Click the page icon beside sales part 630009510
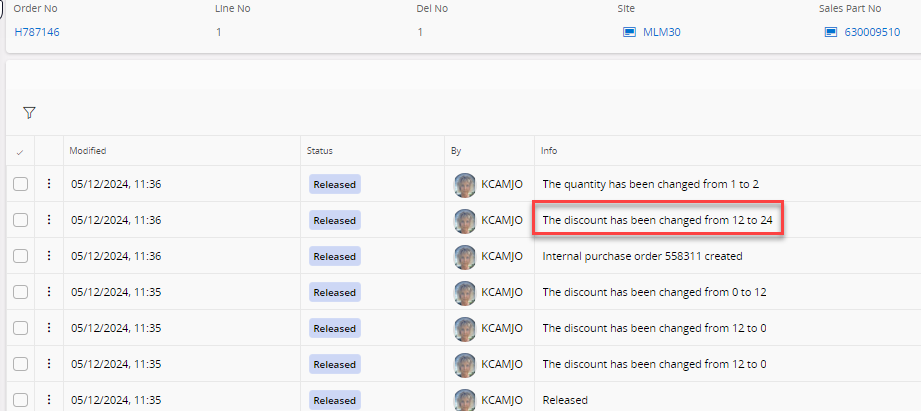The width and height of the screenshot is (921, 411). point(830,32)
